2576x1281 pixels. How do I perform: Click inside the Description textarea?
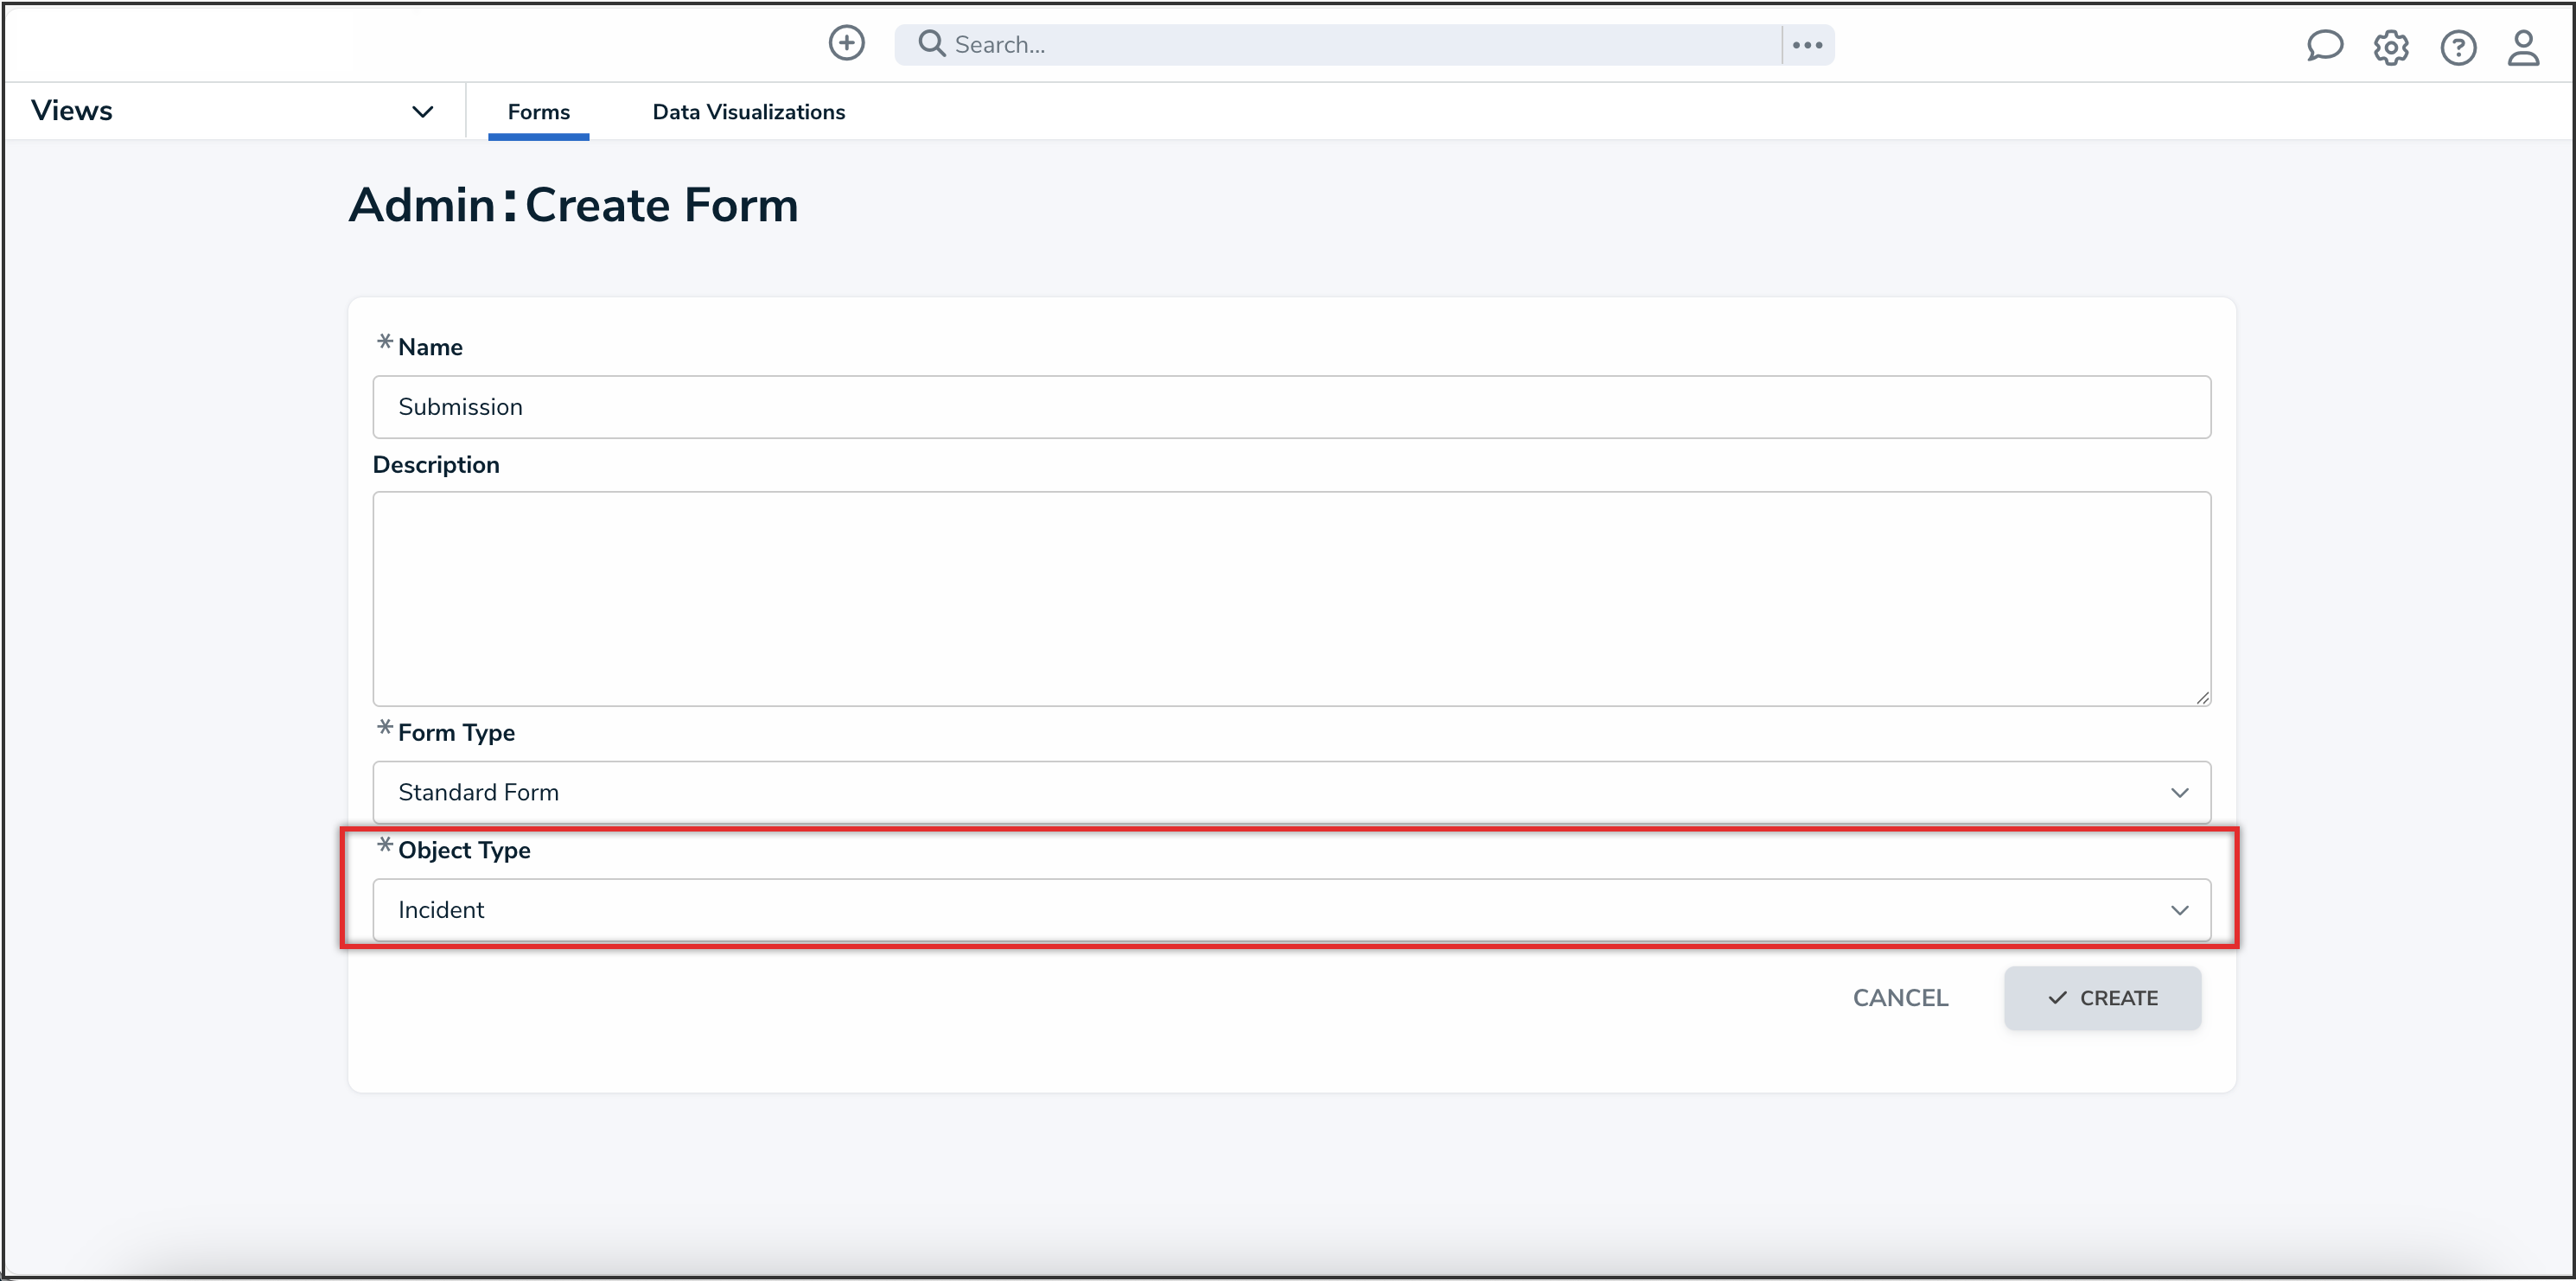[x=1290, y=598]
